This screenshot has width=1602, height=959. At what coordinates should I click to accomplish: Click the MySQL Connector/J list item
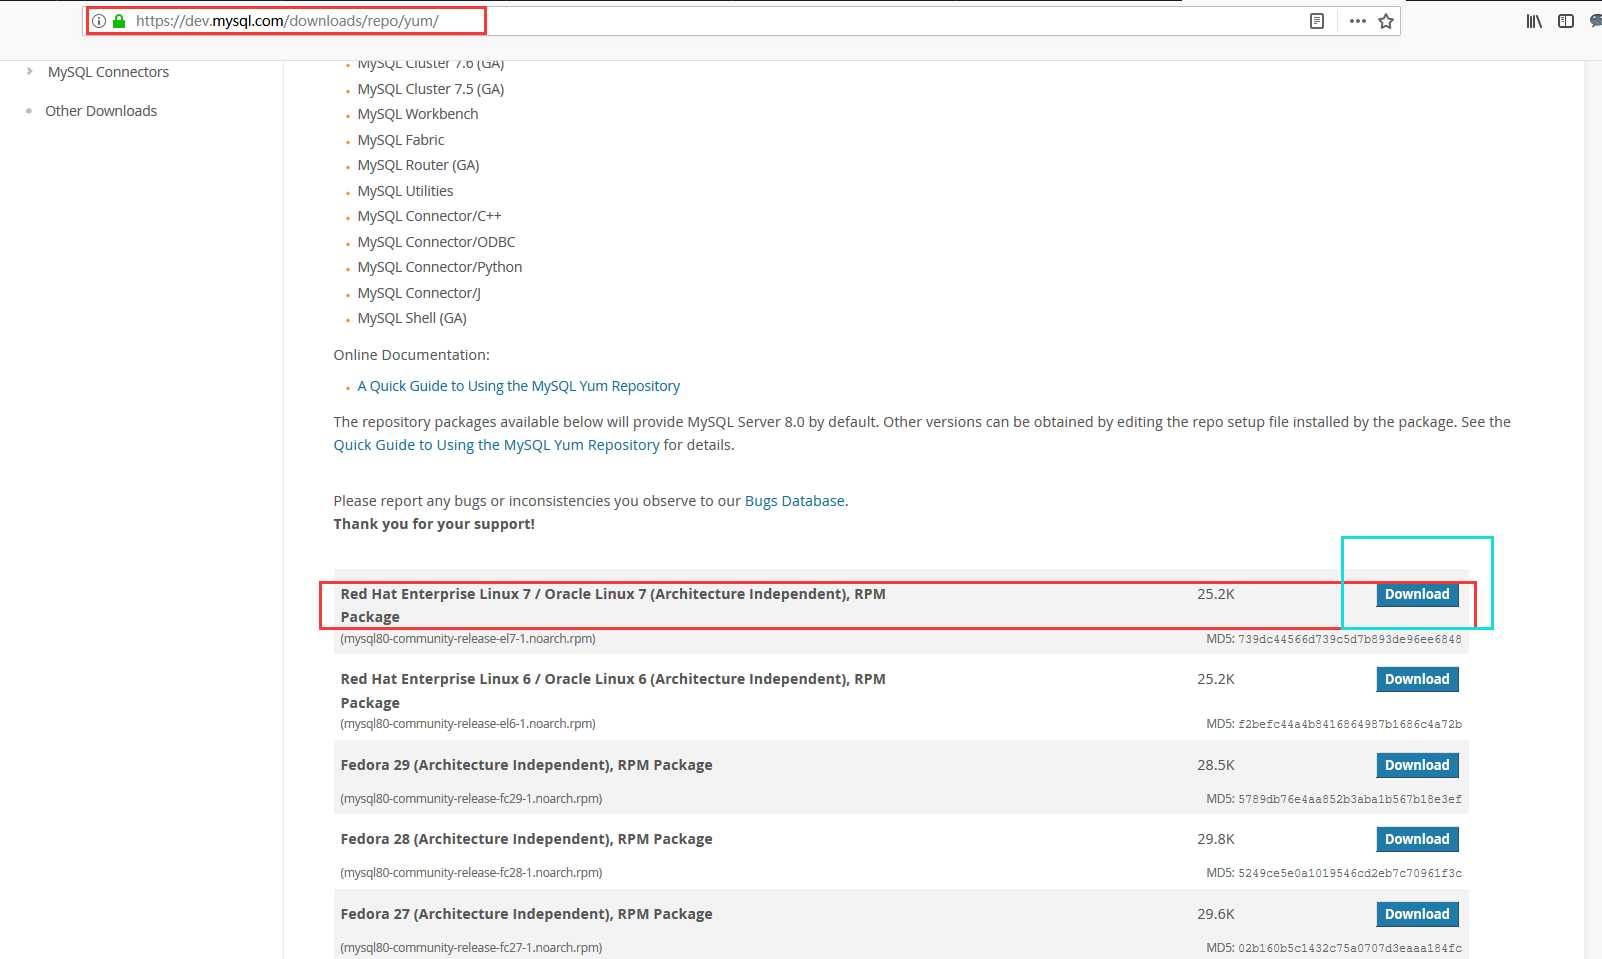coord(419,293)
